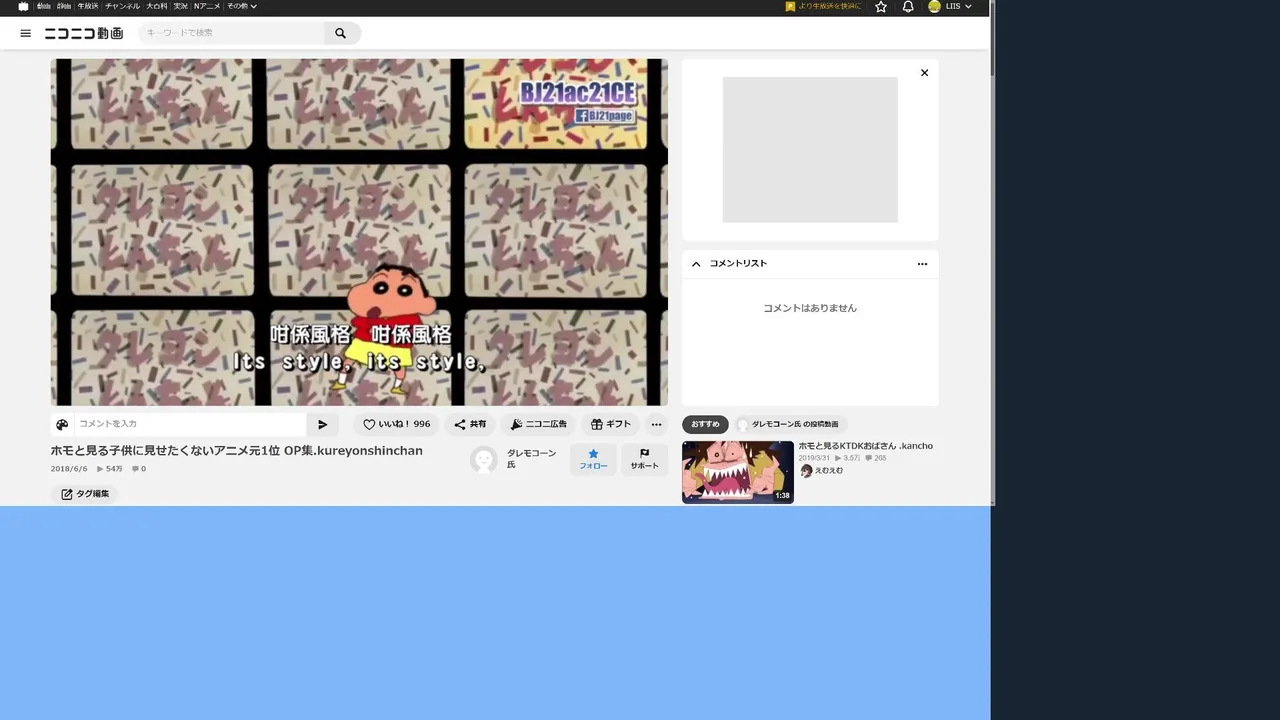Open the ホモと見るKTDKおばさん .kancho video title
1280x720 pixels.
coord(865,446)
